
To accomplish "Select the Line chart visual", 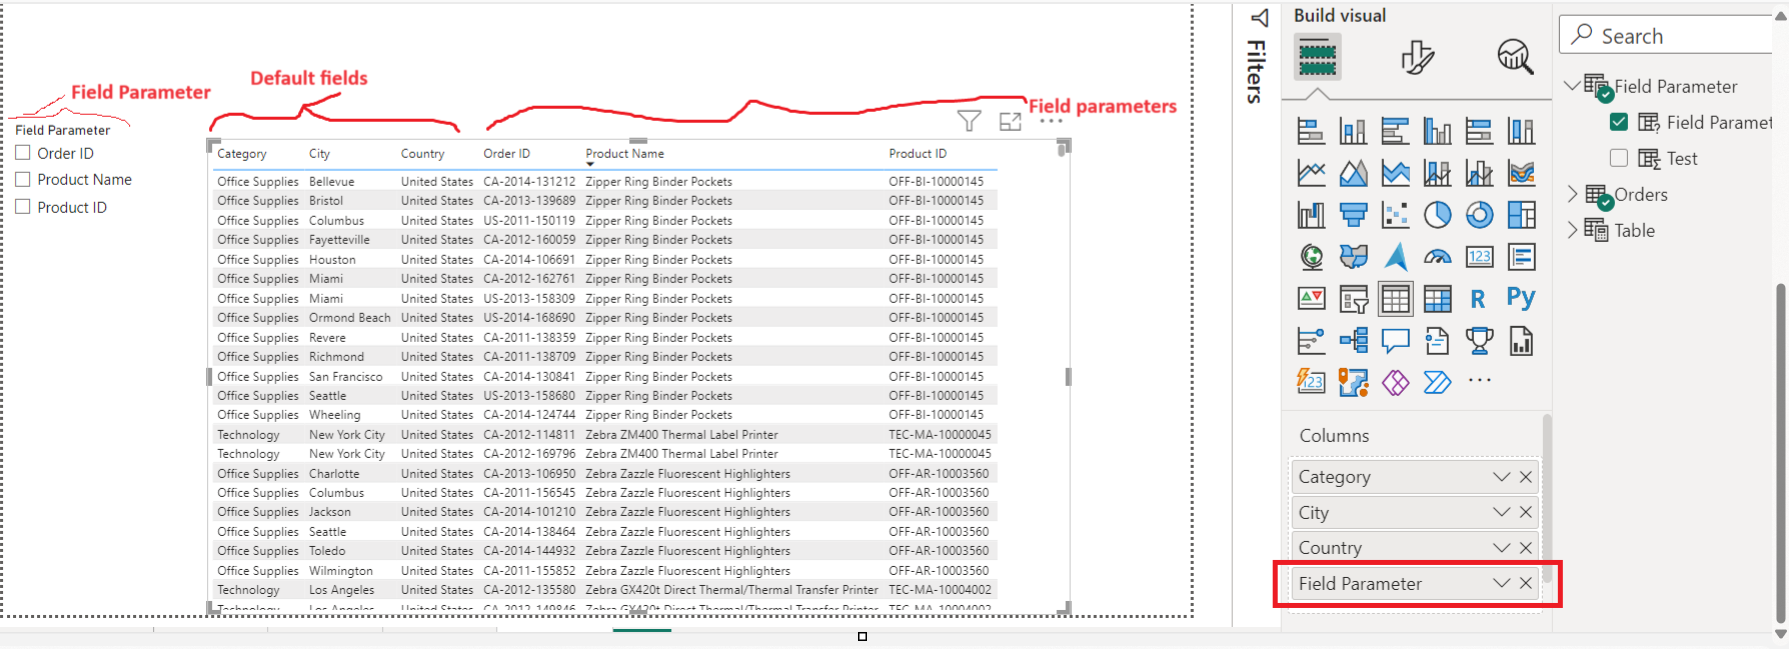I will coord(1311,173).
